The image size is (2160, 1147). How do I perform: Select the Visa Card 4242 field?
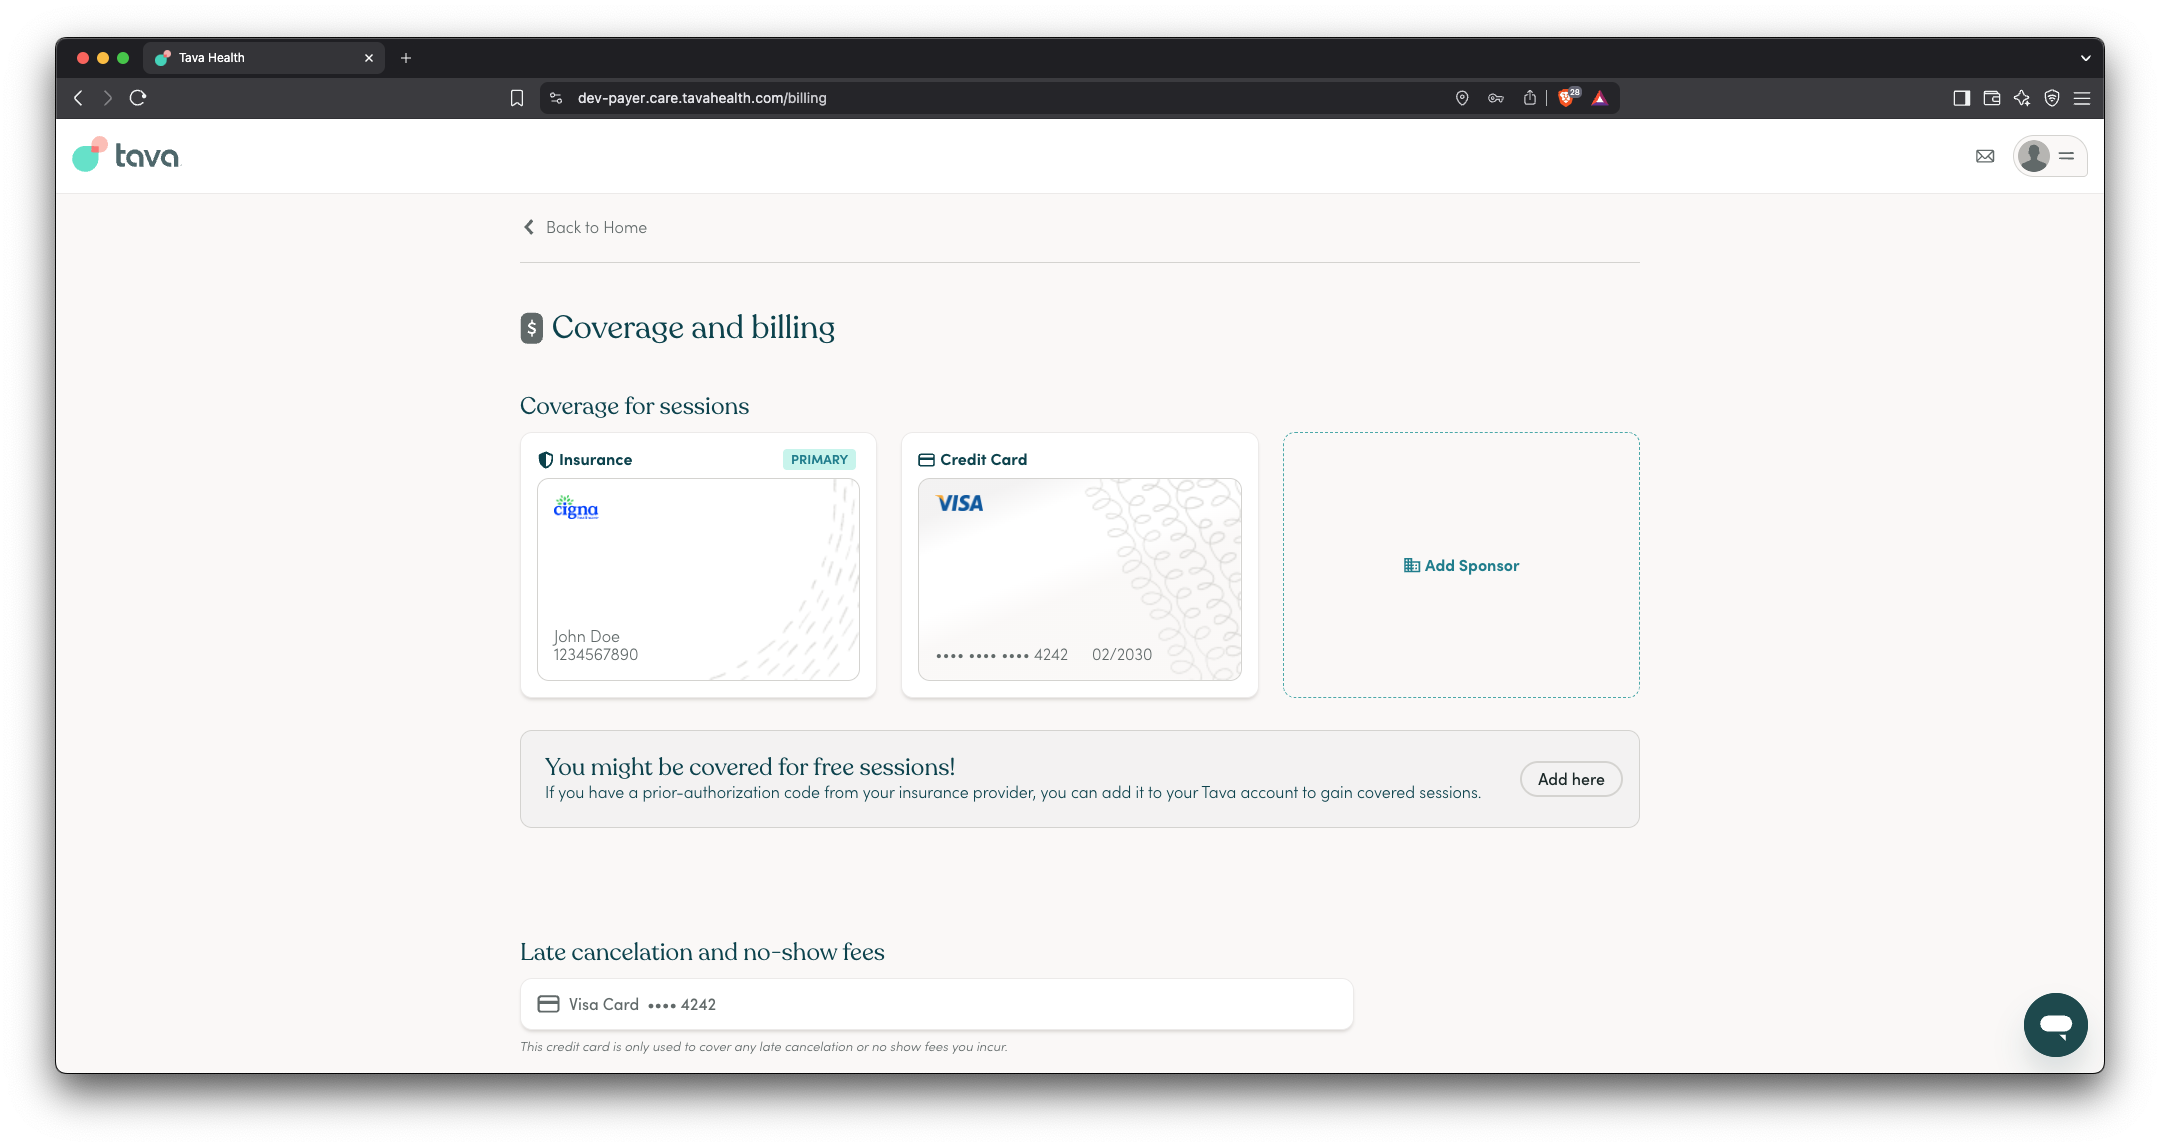936,1004
